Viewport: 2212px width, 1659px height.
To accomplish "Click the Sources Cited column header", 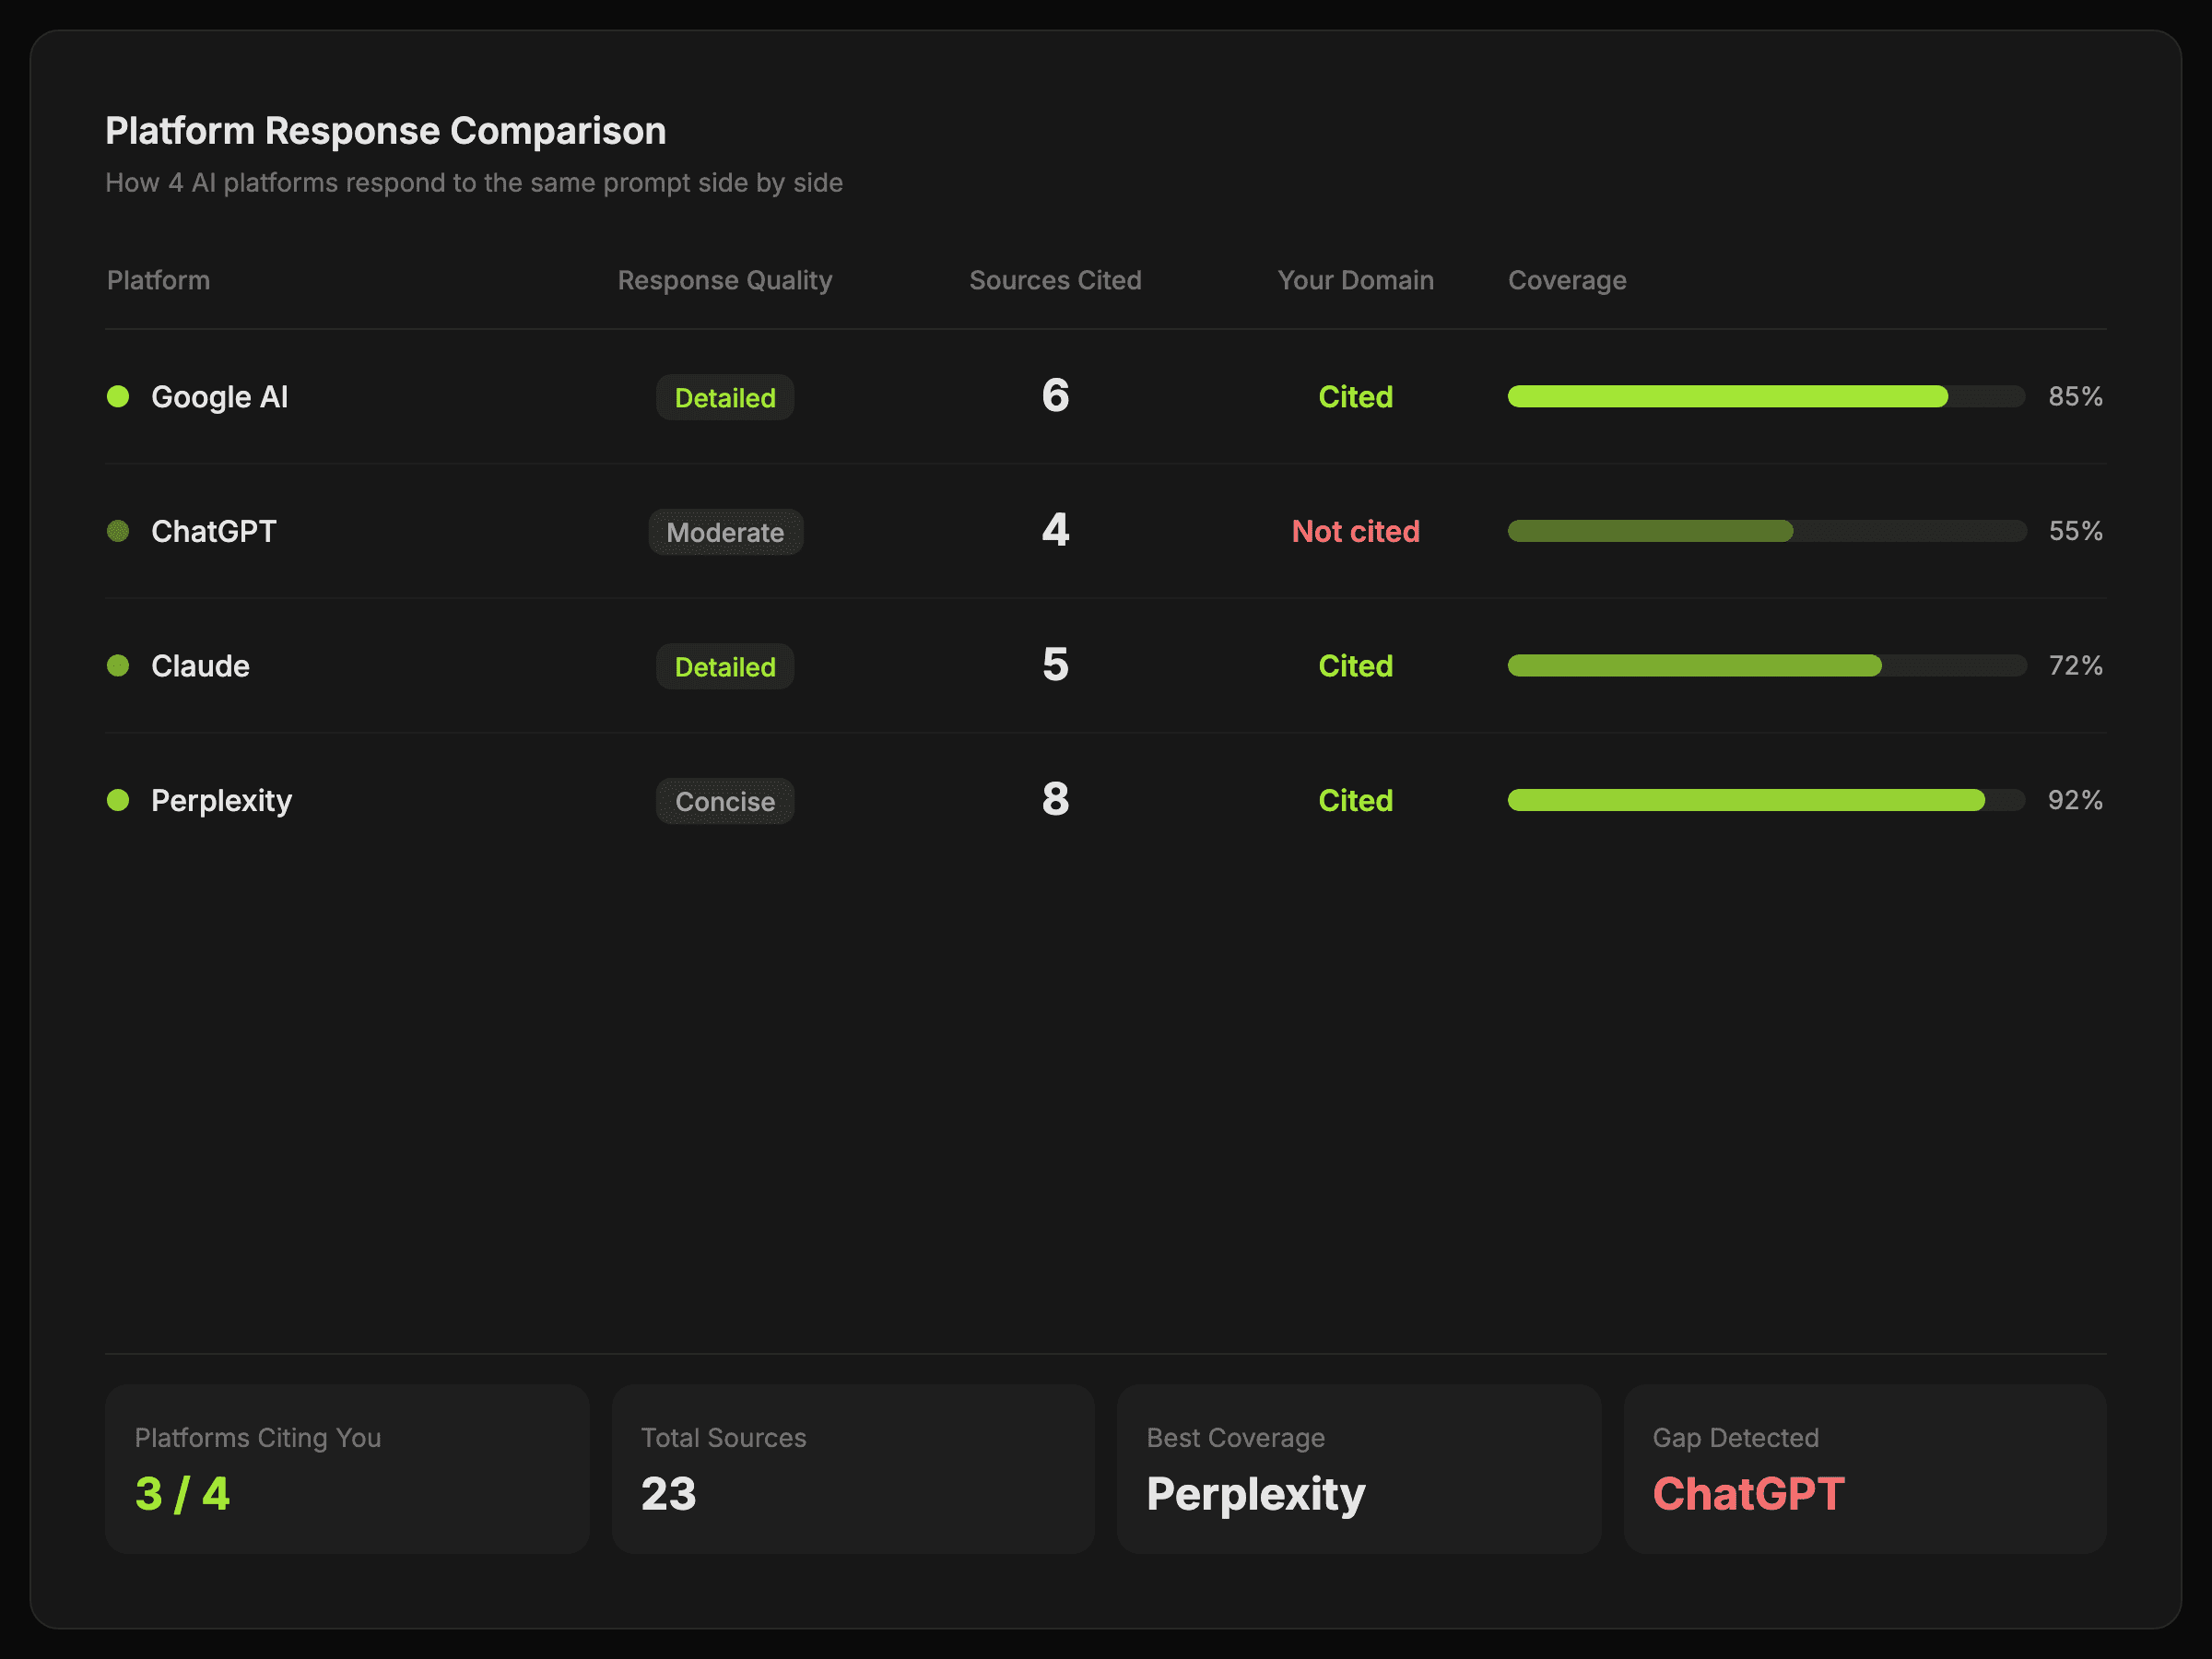I will [x=1055, y=280].
